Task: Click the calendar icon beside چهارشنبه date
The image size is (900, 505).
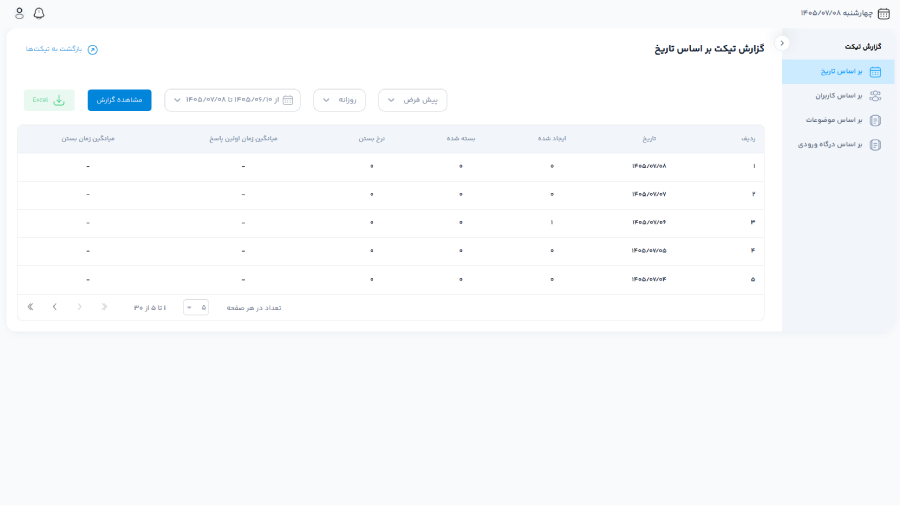Action: 884,13
